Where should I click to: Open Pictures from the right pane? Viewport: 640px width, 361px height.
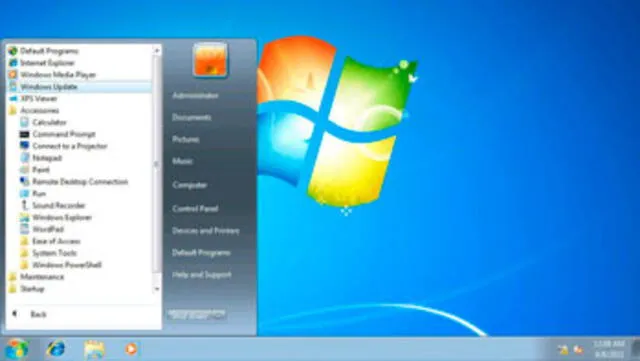186,140
